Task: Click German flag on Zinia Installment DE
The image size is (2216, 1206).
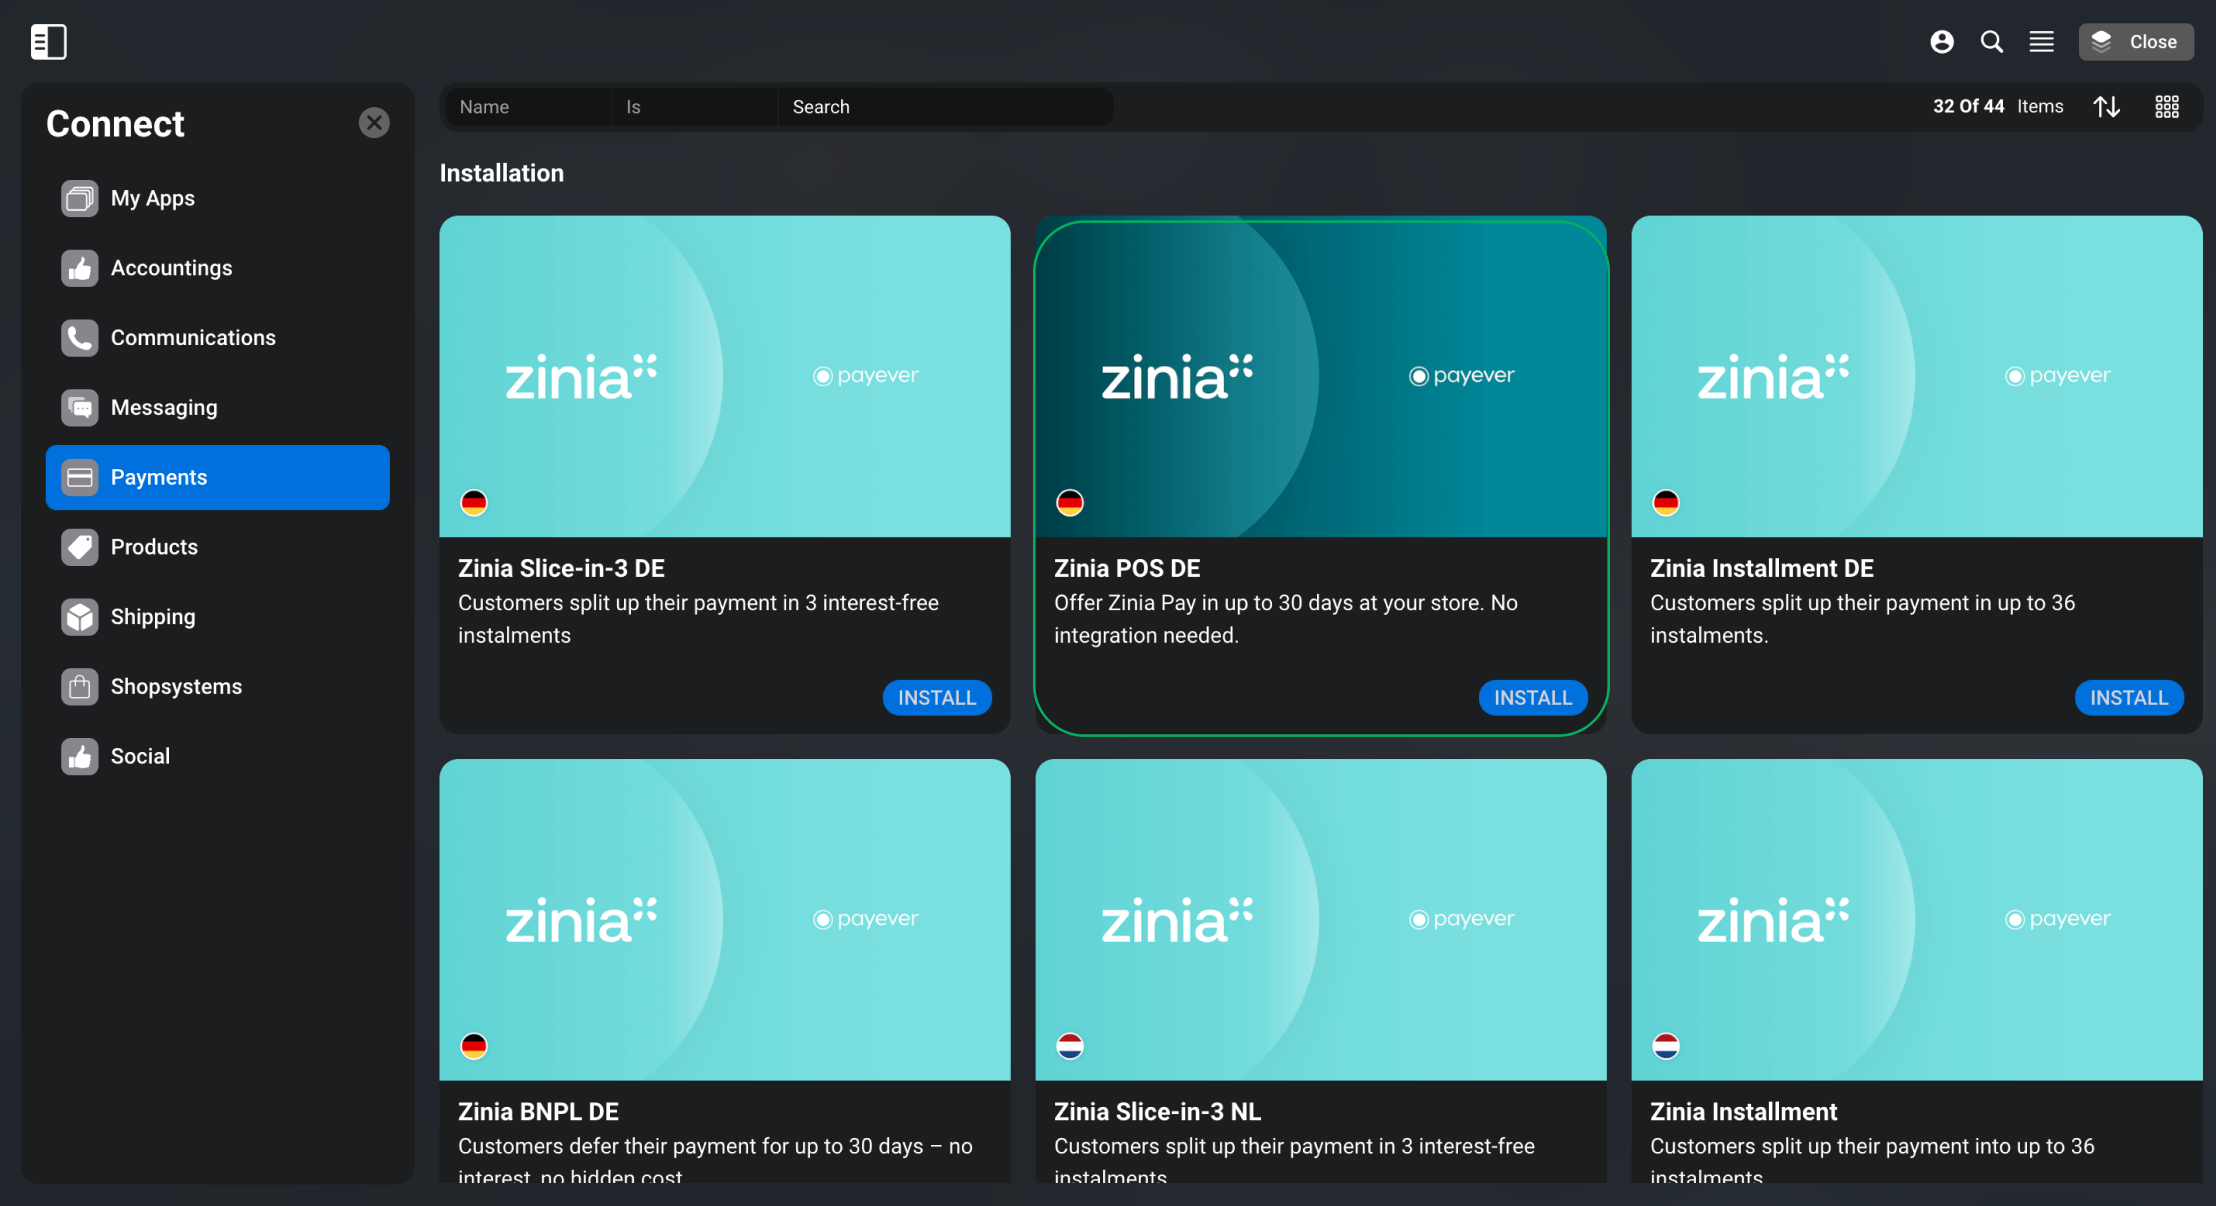Action: click(x=1666, y=502)
